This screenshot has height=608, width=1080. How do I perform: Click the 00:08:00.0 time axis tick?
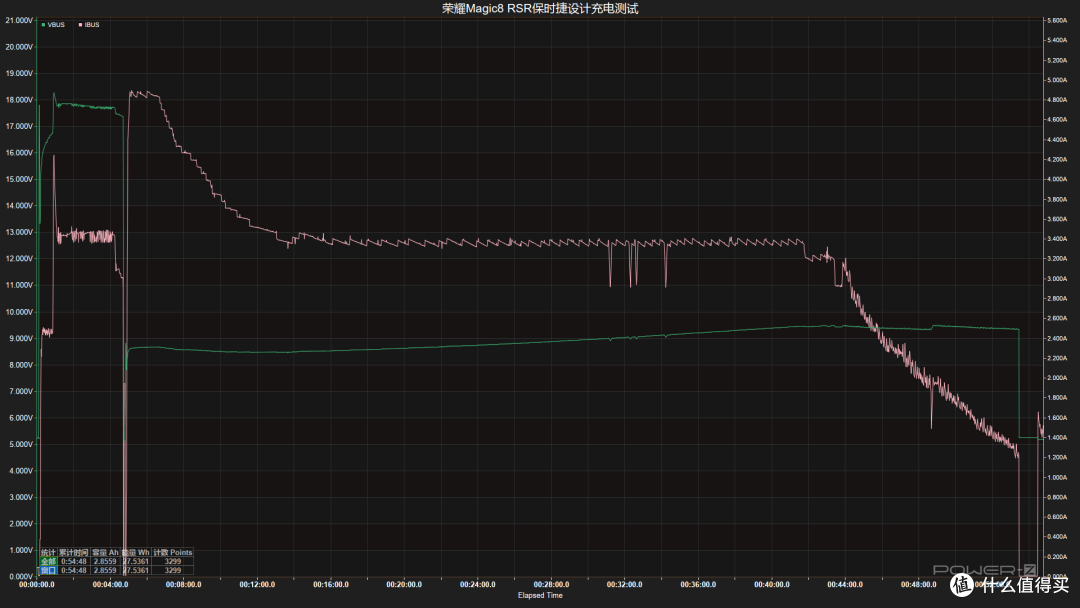[183, 585]
